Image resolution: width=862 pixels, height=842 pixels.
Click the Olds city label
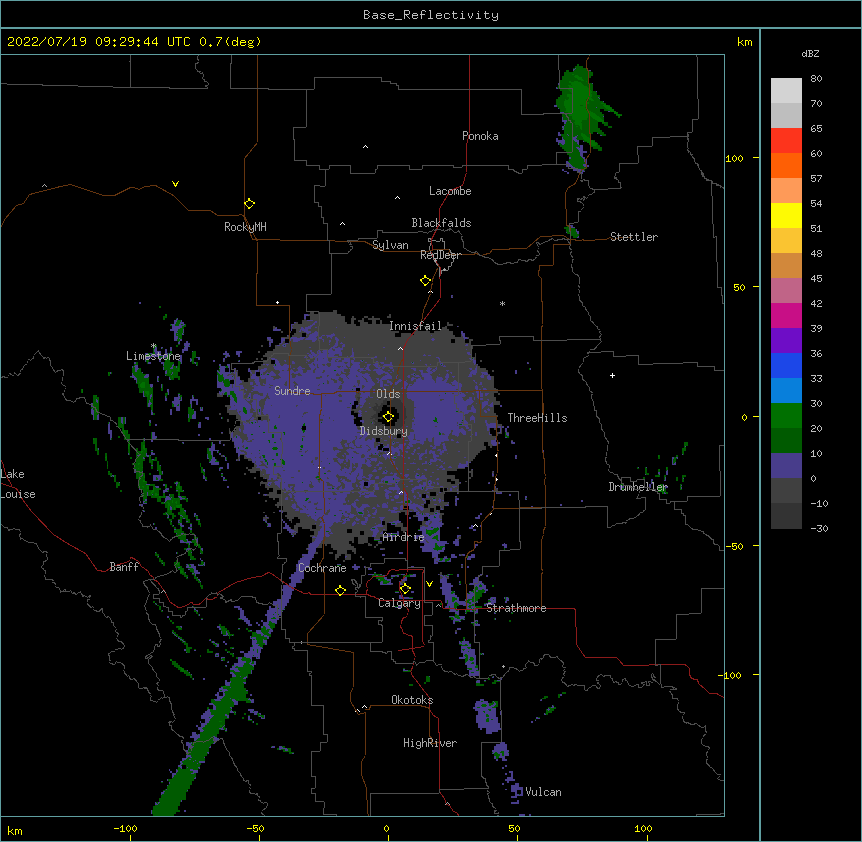388,394
